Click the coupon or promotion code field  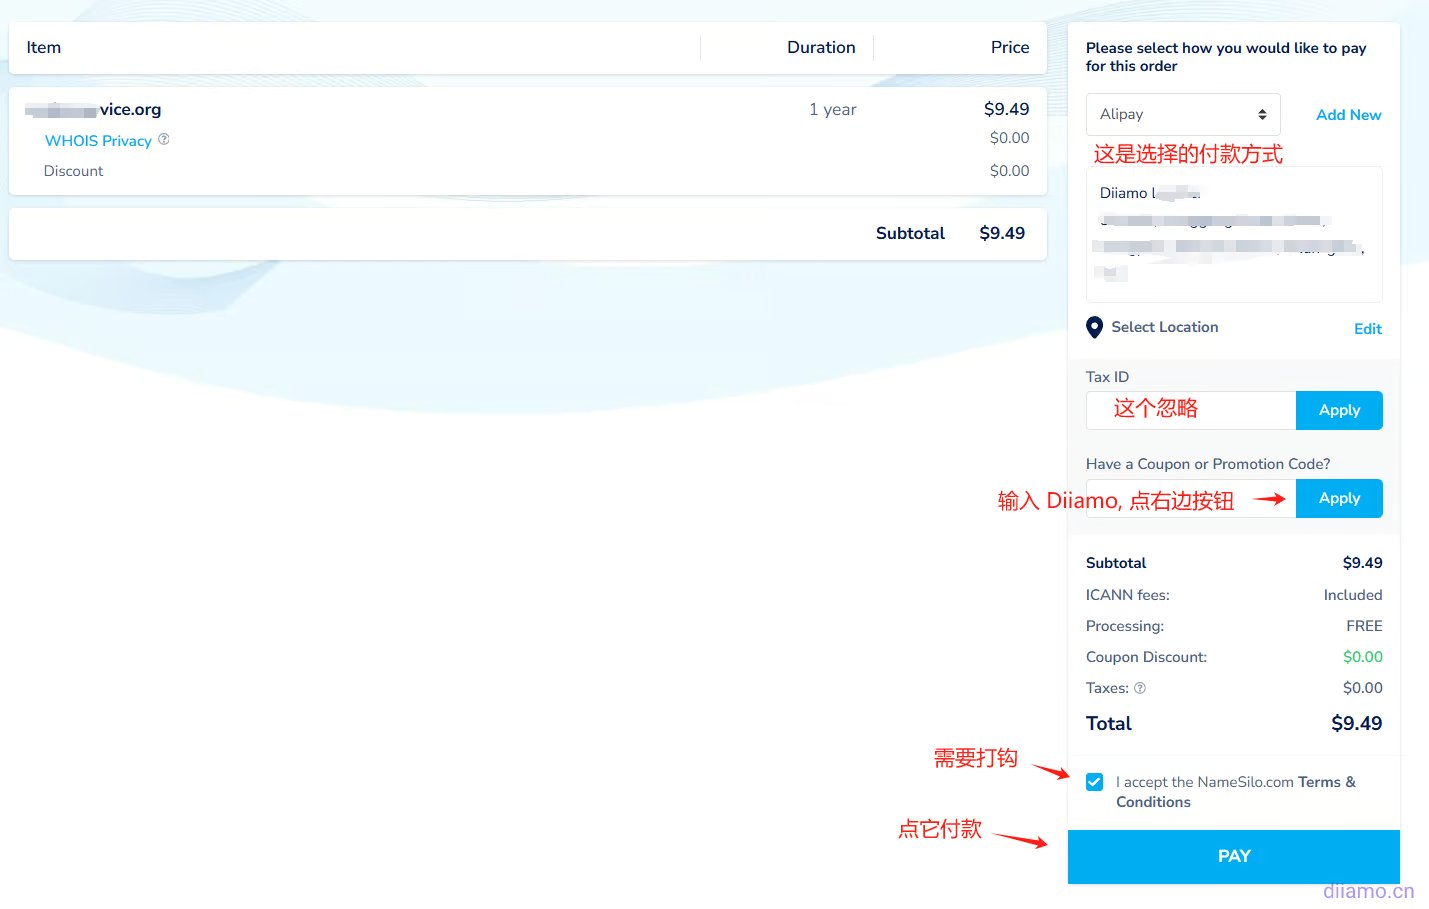pyautogui.click(x=1191, y=498)
